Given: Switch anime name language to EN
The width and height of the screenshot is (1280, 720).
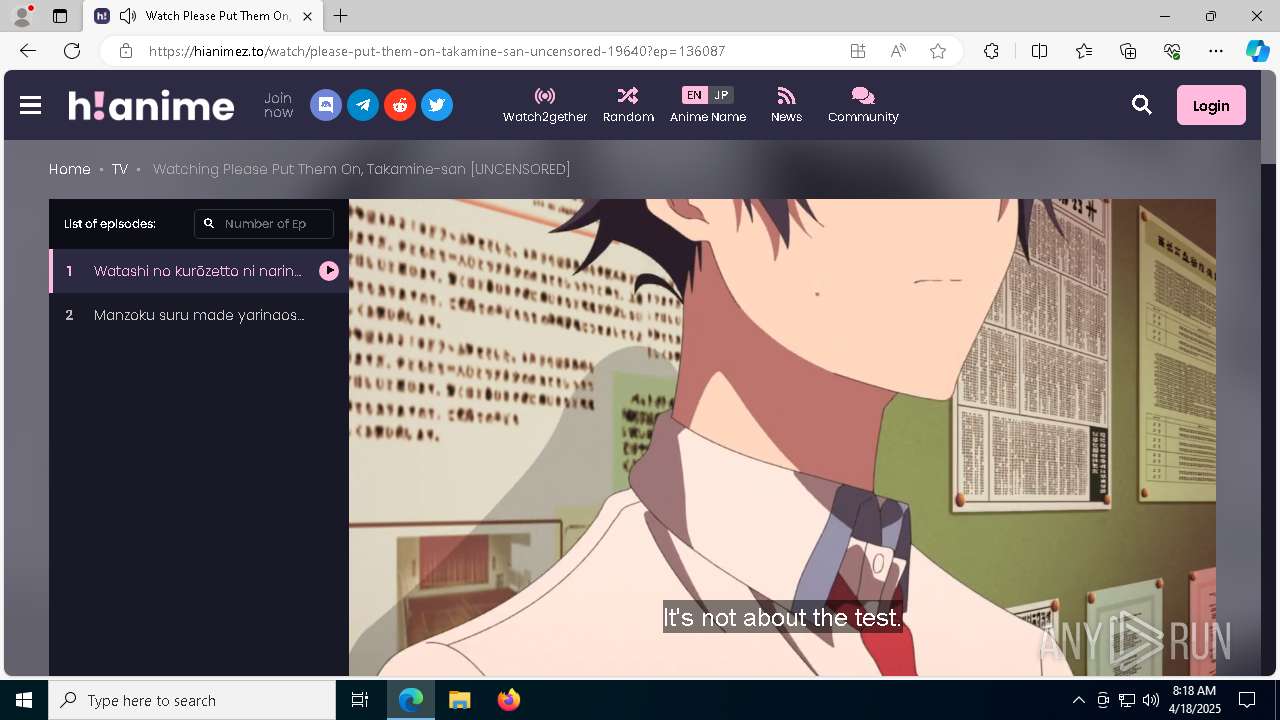Looking at the screenshot, I should [x=694, y=95].
